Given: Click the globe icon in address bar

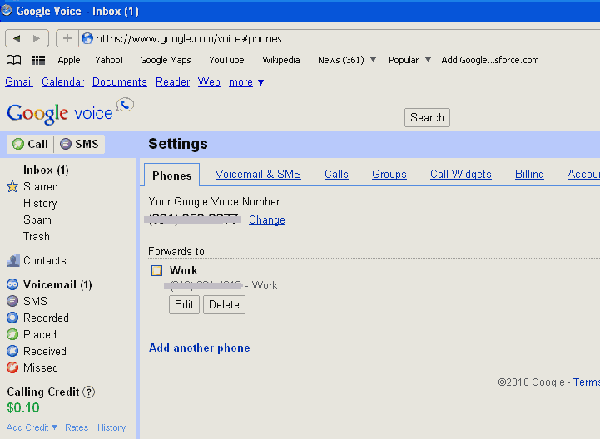Looking at the screenshot, I should pyautogui.click(x=87, y=38).
